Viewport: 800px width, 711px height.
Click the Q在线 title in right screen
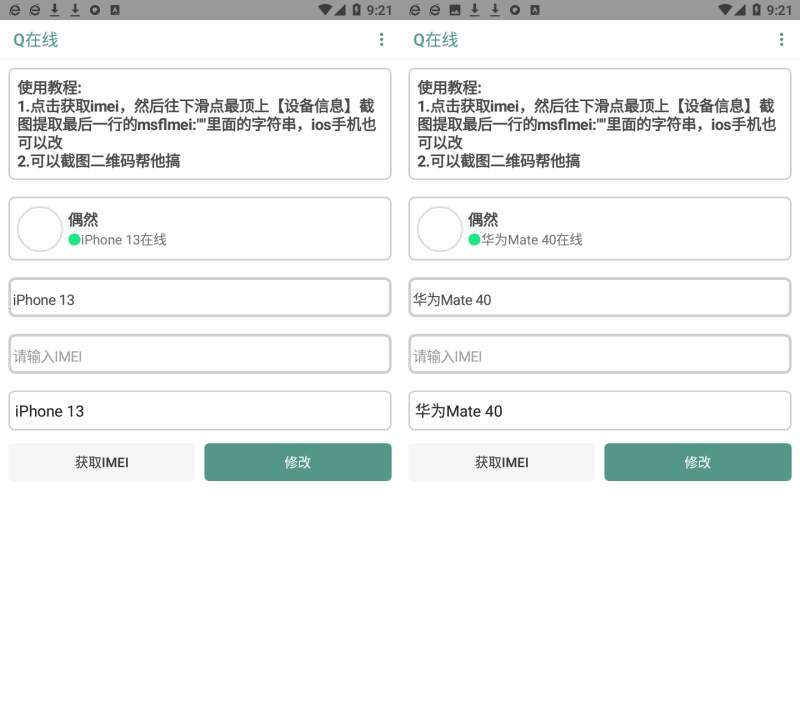point(436,40)
